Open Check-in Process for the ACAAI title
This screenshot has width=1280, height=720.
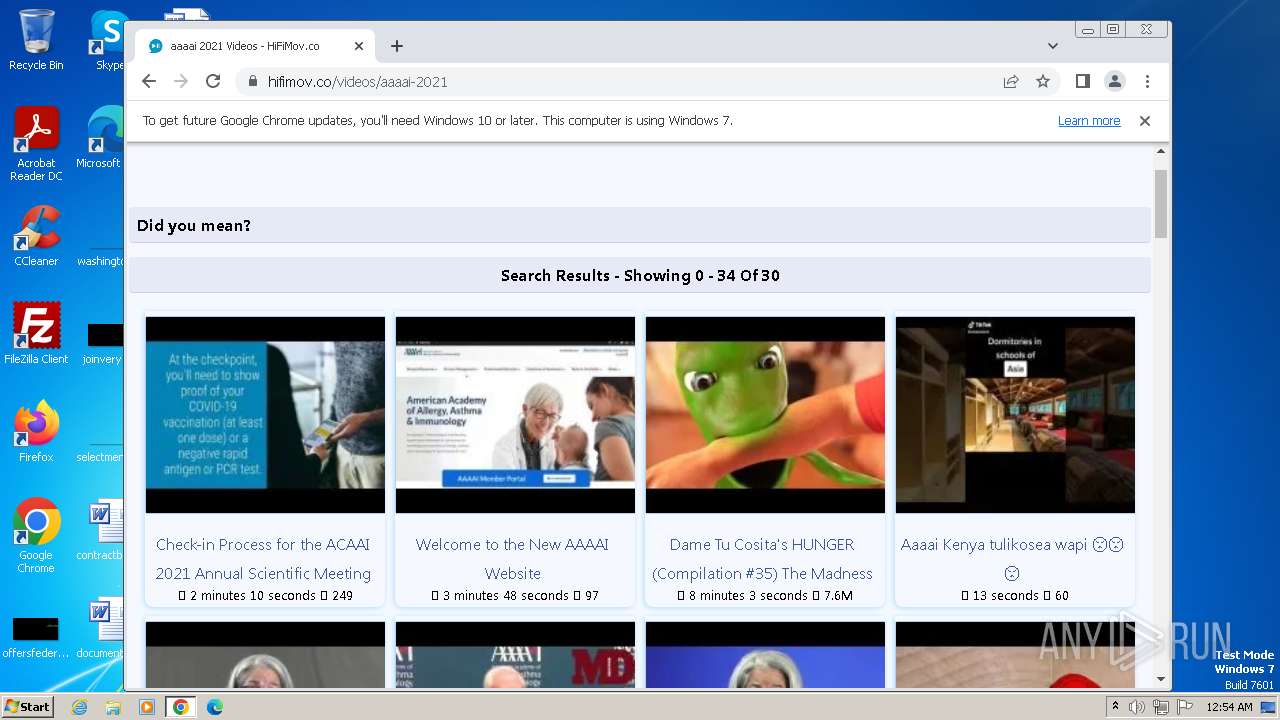263,559
